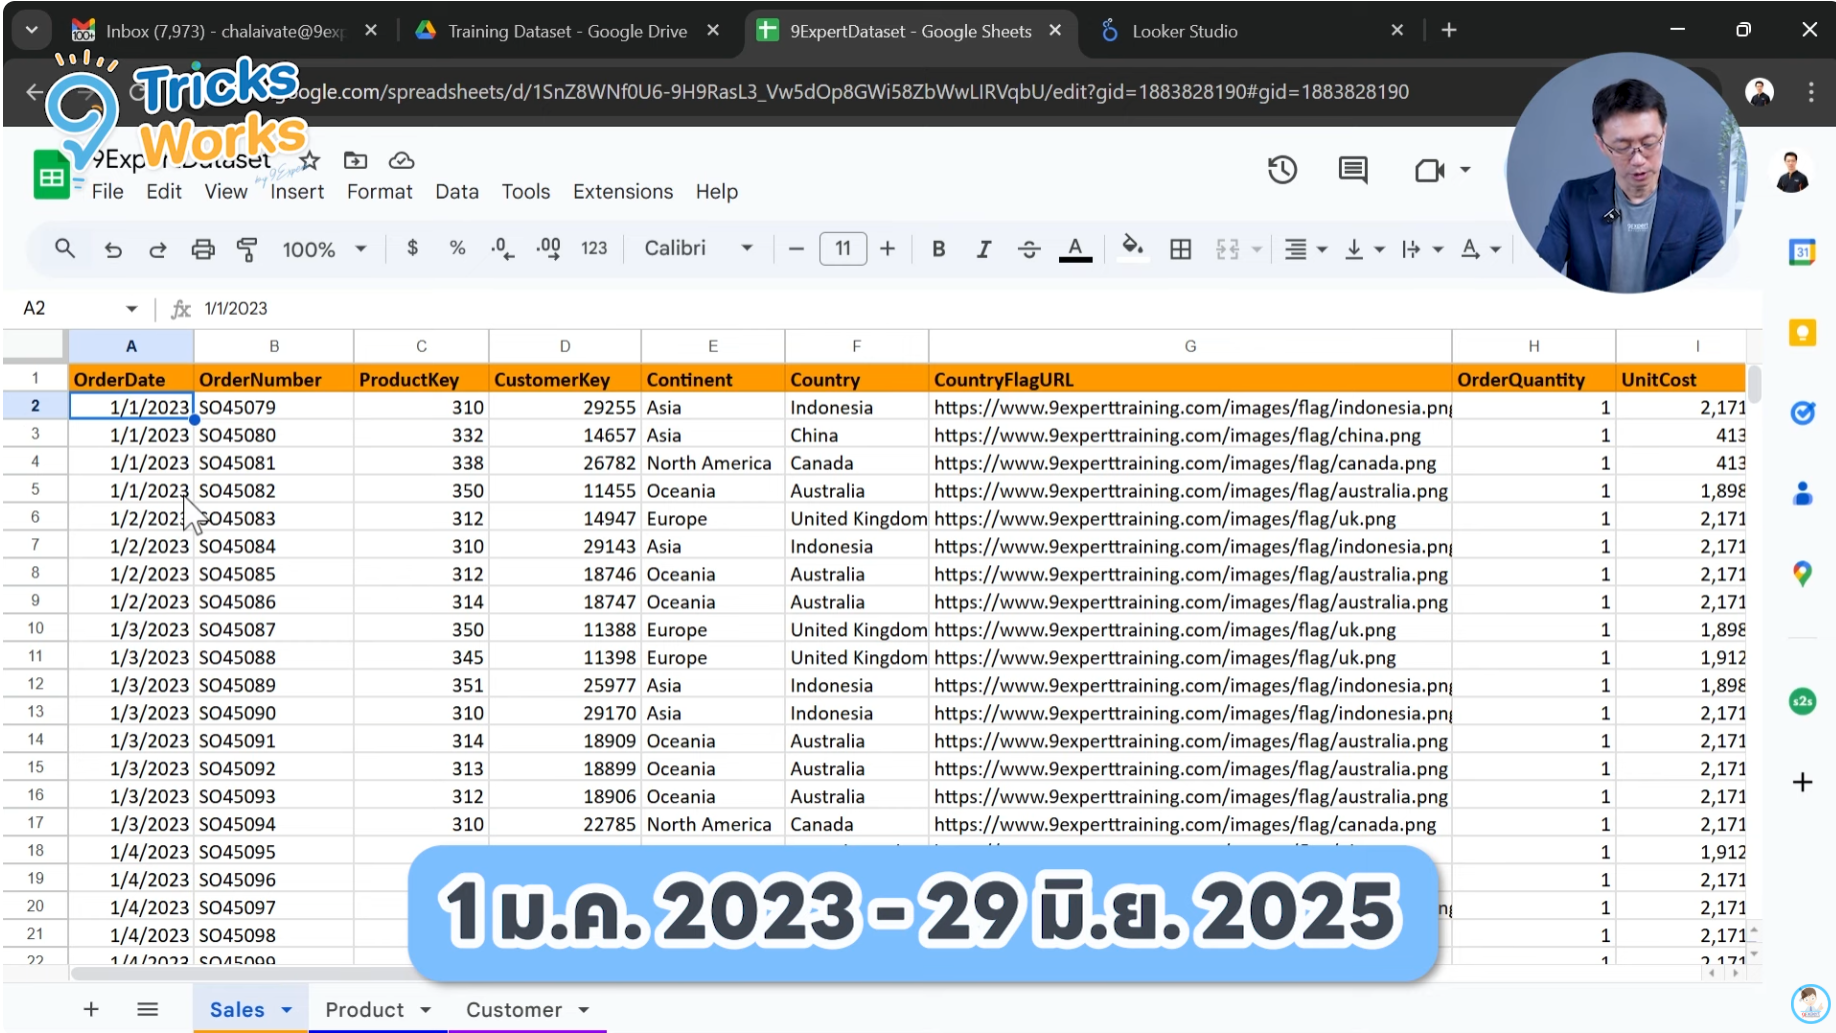Open the borders tool
Screen dimensions: 1836x1033
[1180, 249]
